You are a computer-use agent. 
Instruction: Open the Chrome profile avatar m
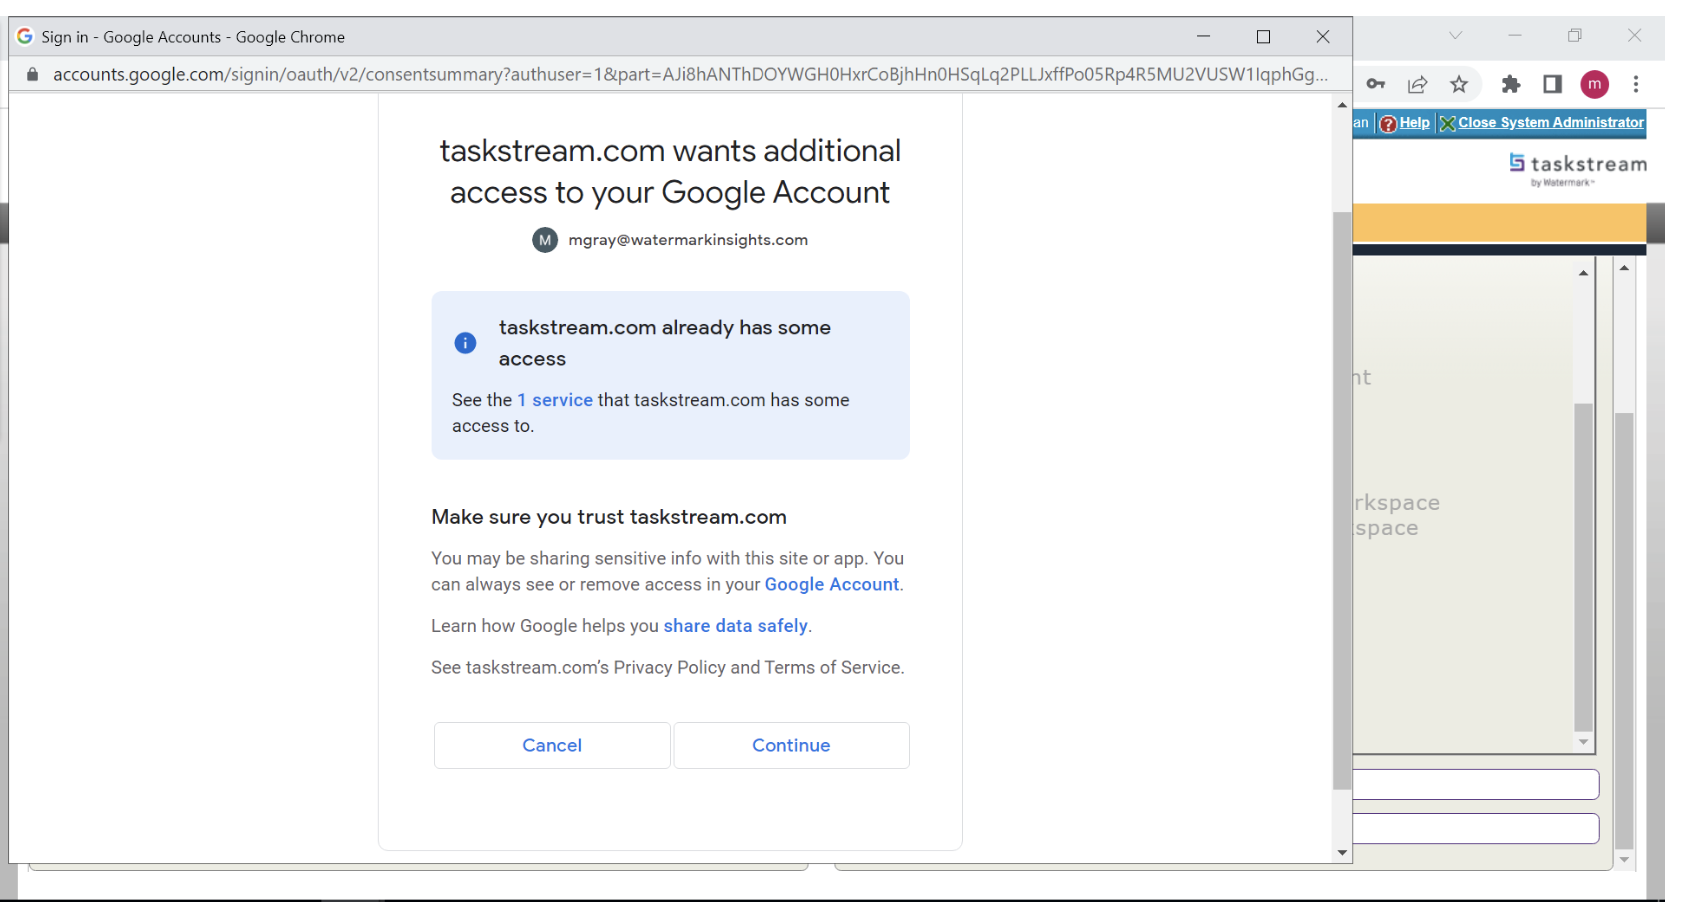tap(1595, 84)
